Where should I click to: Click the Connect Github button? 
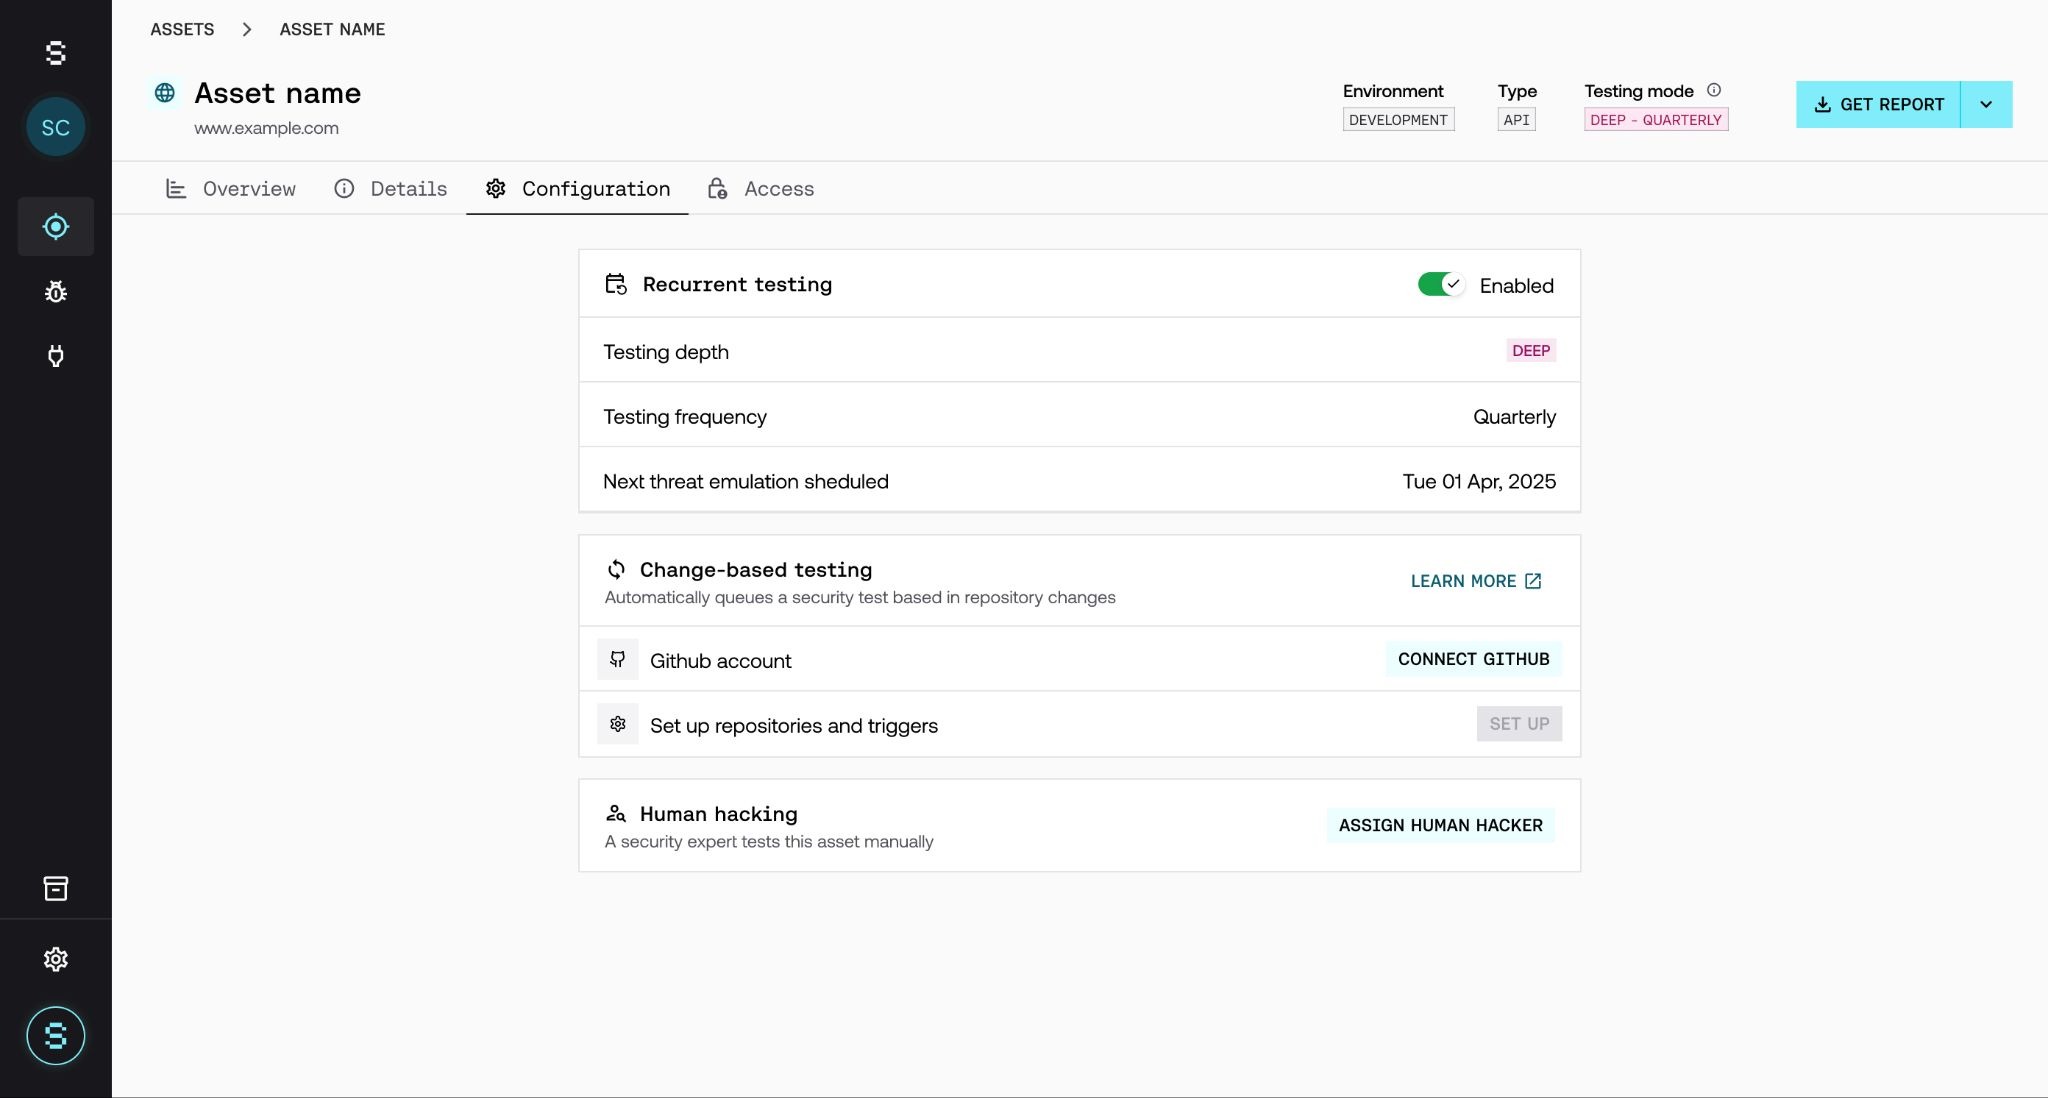click(x=1474, y=659)
